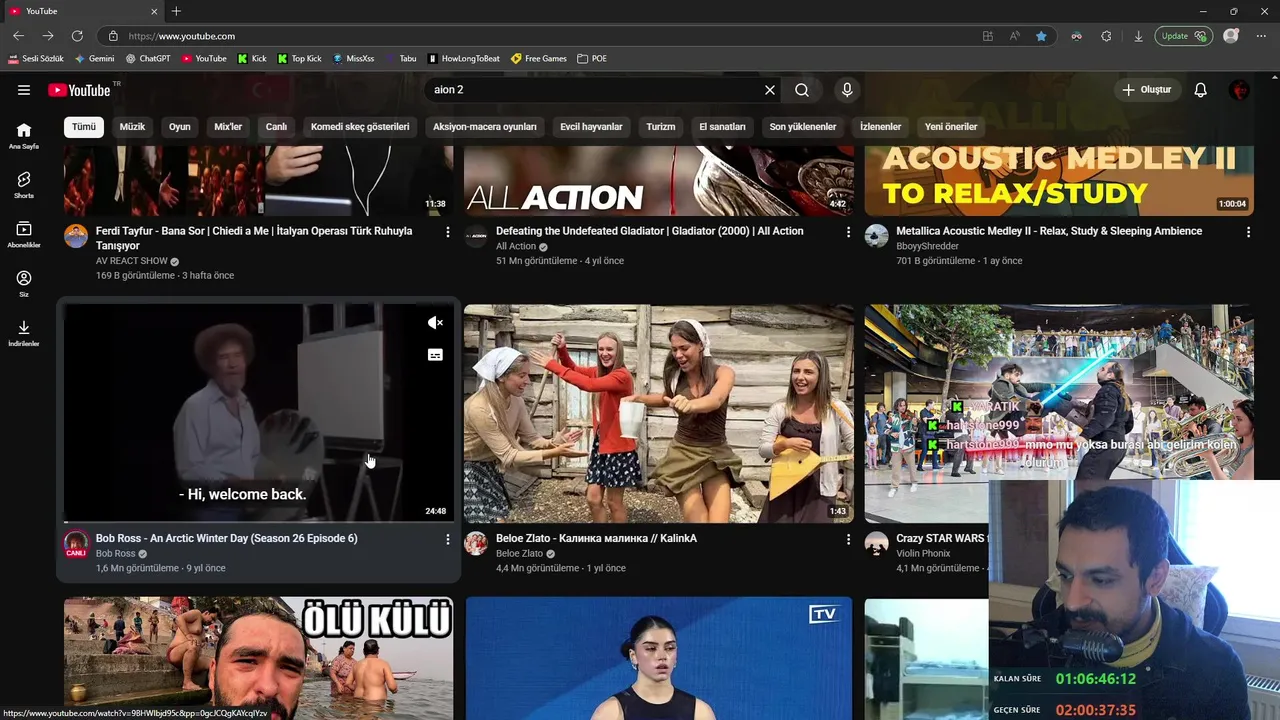Open the Kick bookmark

(252, 59)
